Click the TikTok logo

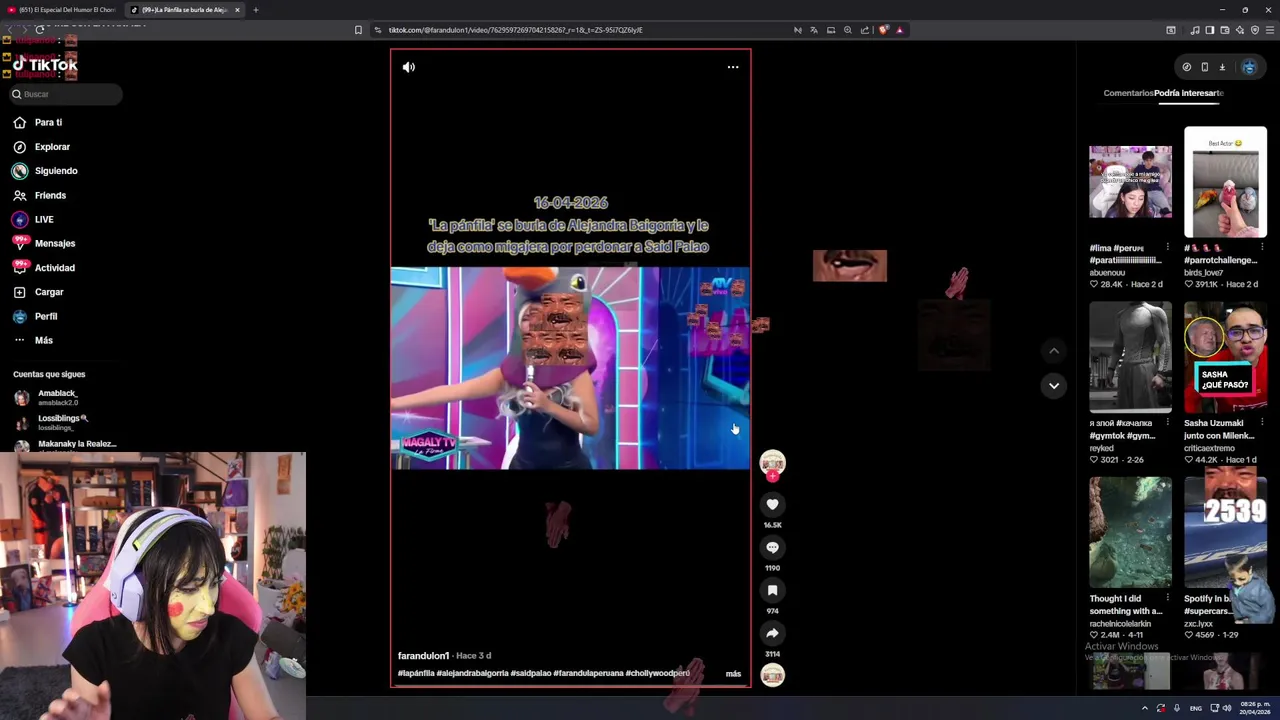45,65
